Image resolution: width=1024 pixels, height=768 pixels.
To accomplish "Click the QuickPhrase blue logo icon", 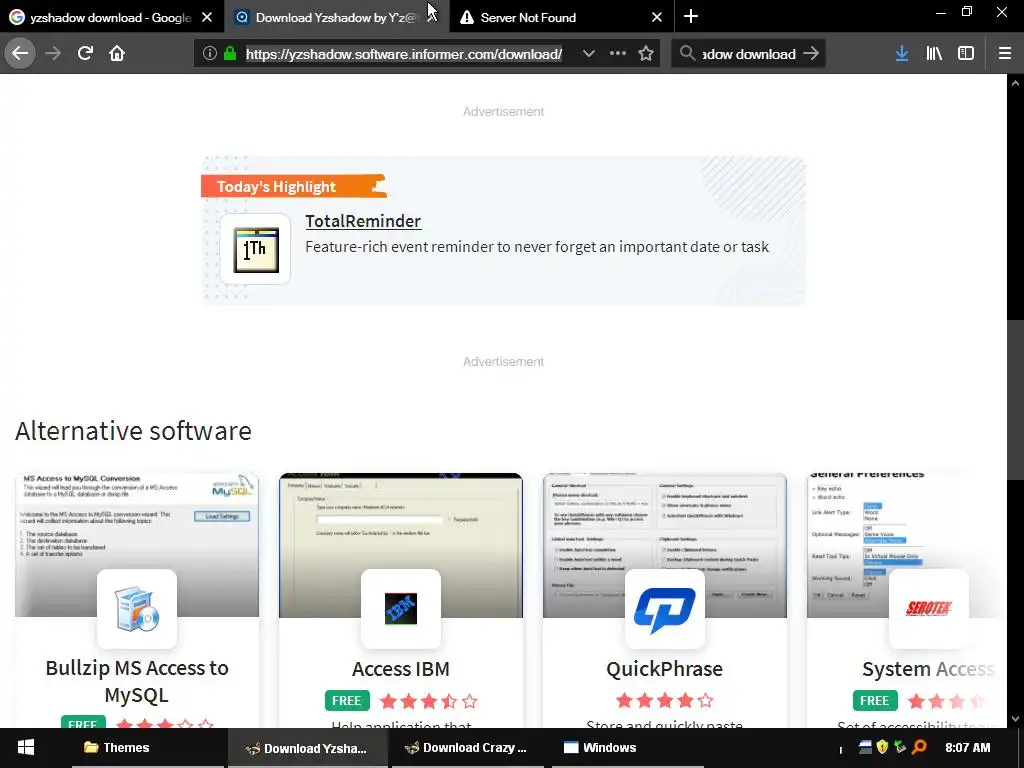I will tap(665, 609).
